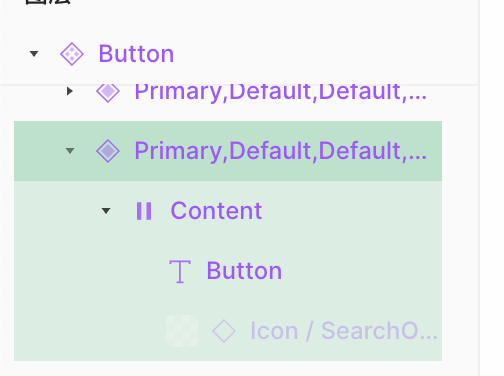Image resolution: width=504 pixels, height=376 pixels.
Task: Click the text layer T icon
Action: (180, 271)
